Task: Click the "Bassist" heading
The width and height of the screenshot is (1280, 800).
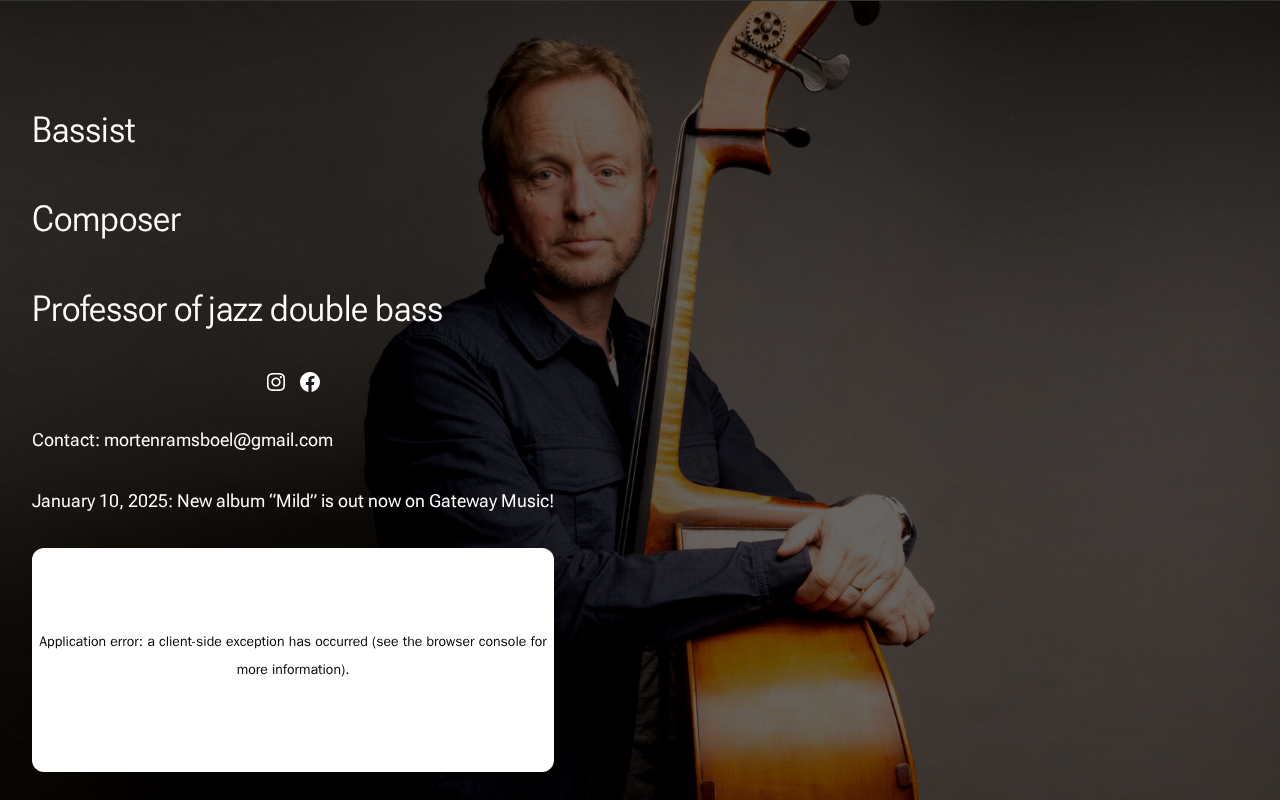Action: point(84,130)
